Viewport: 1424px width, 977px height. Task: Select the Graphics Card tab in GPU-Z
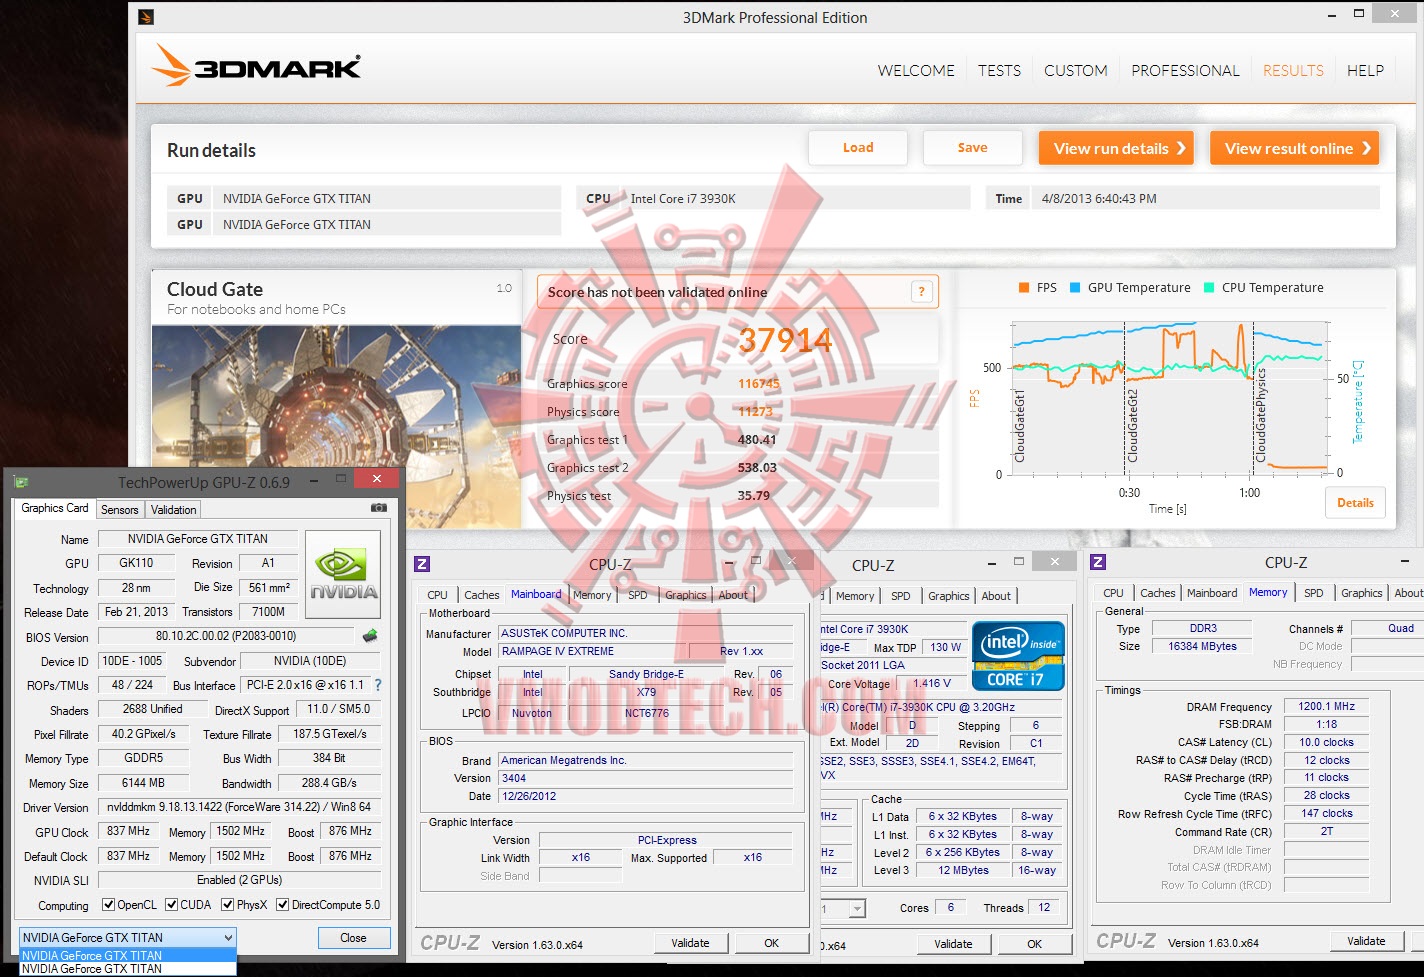pos(55,508)
